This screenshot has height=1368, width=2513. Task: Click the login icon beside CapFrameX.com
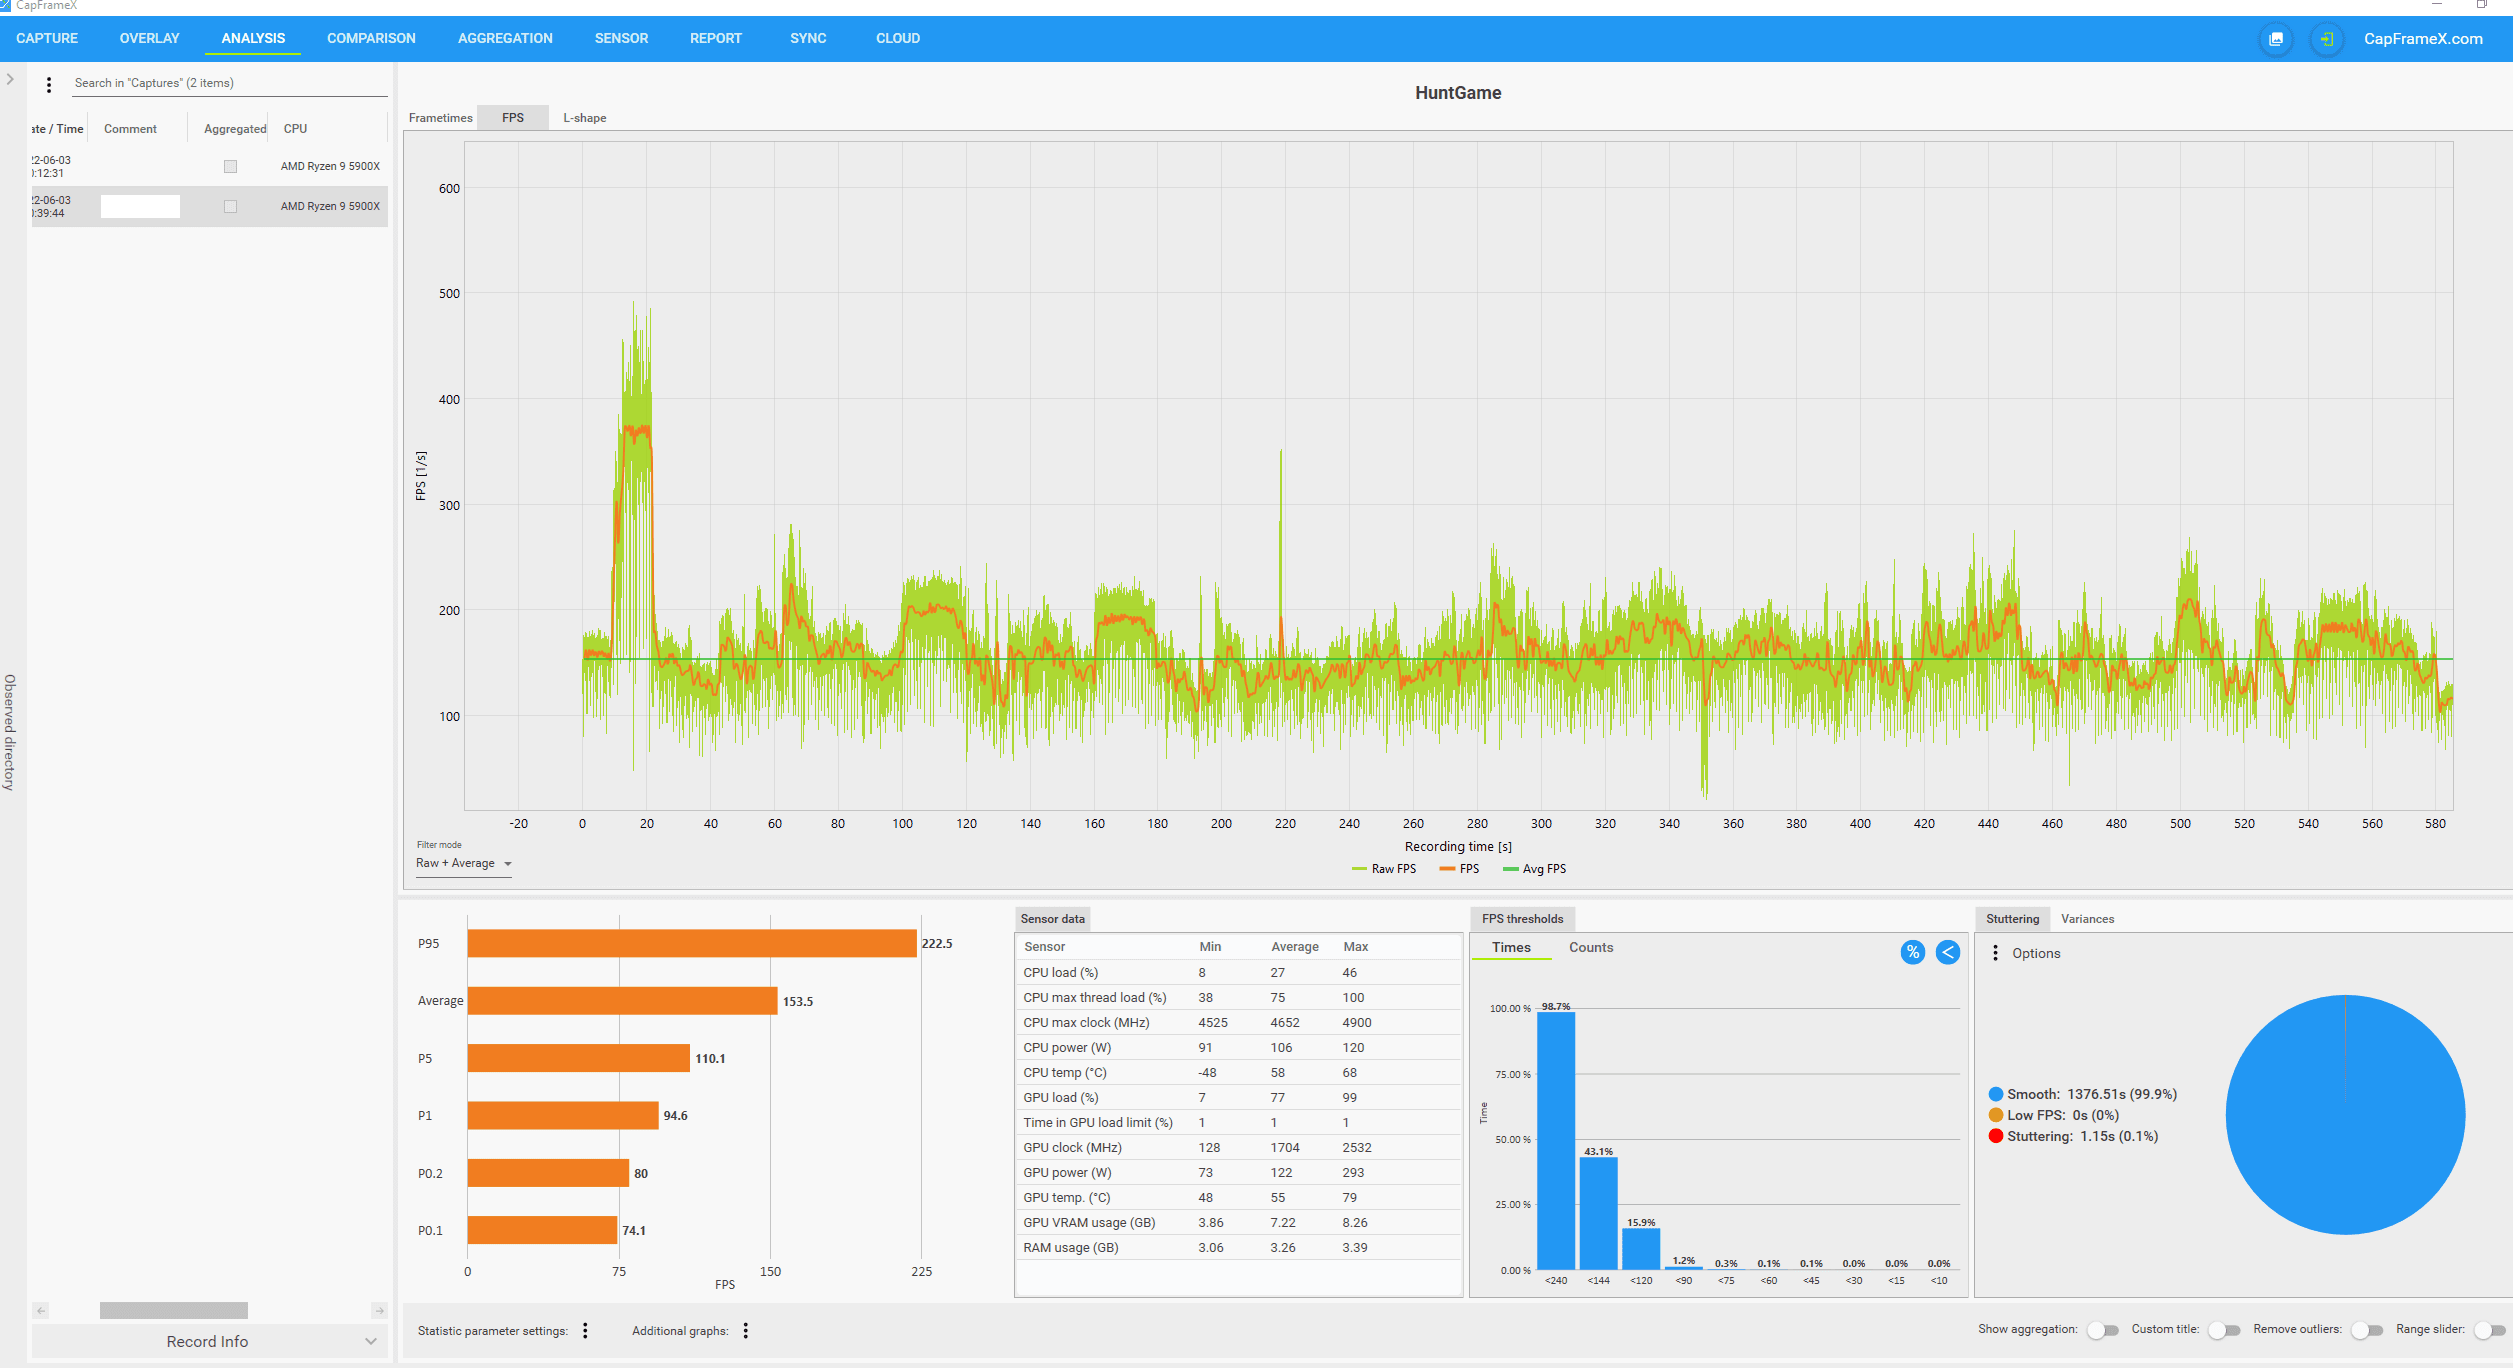click(2327, 39)
